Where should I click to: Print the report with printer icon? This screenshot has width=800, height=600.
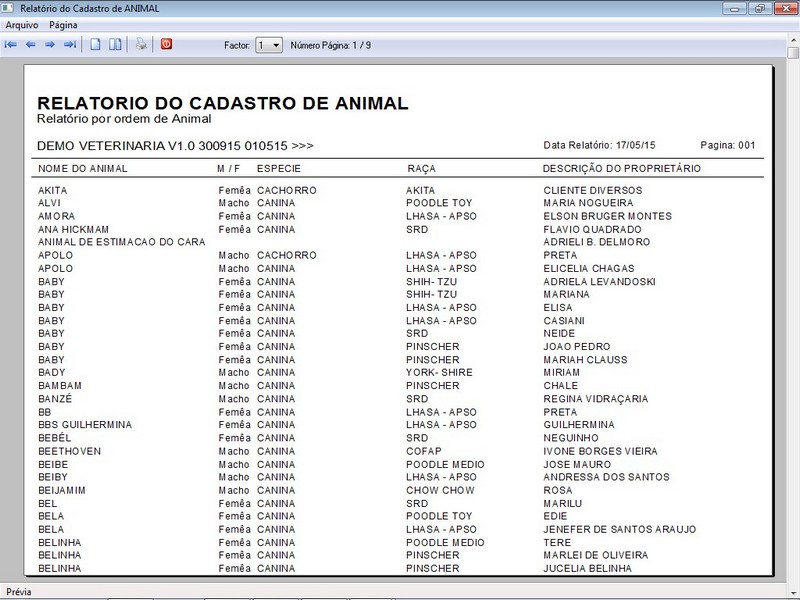point(141,44)
